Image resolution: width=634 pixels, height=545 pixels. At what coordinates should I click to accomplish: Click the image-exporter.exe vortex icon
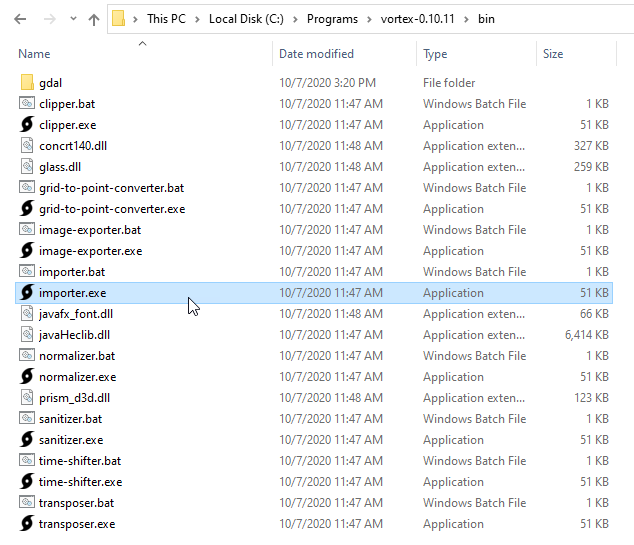pyautogui.click(x=27, y=250)
